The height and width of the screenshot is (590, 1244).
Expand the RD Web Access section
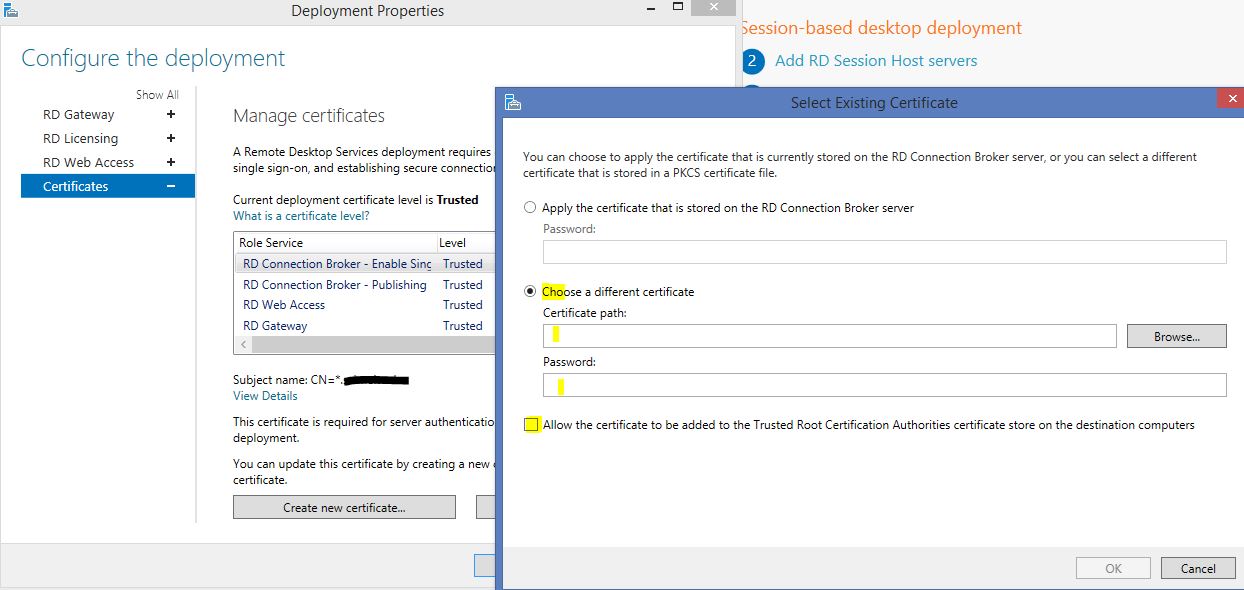point(171,162)
